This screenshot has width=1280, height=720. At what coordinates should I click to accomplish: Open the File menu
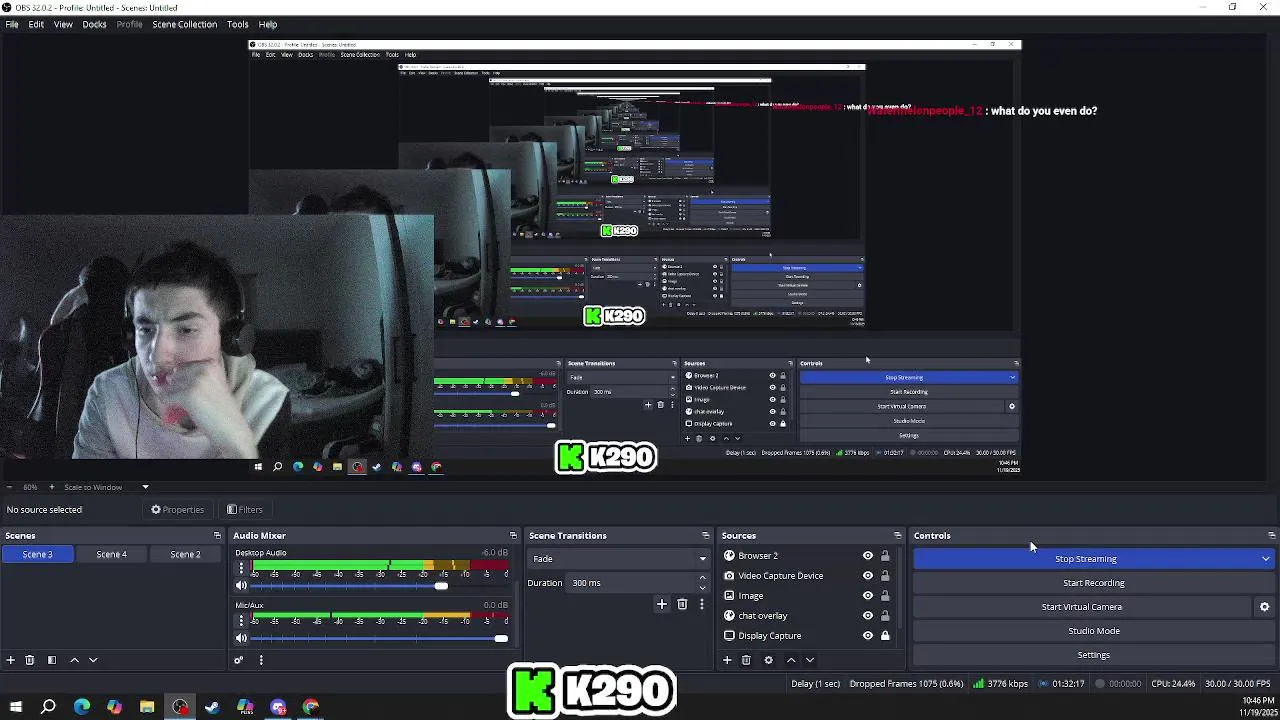click(12, 24)
